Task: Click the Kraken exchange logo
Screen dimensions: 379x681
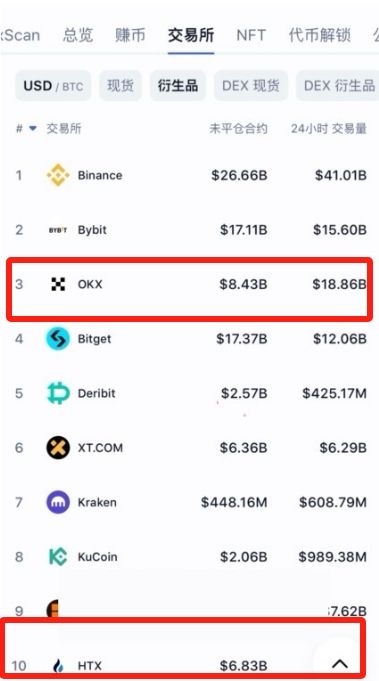Action: pyautogui.click(x=58, y=502)
